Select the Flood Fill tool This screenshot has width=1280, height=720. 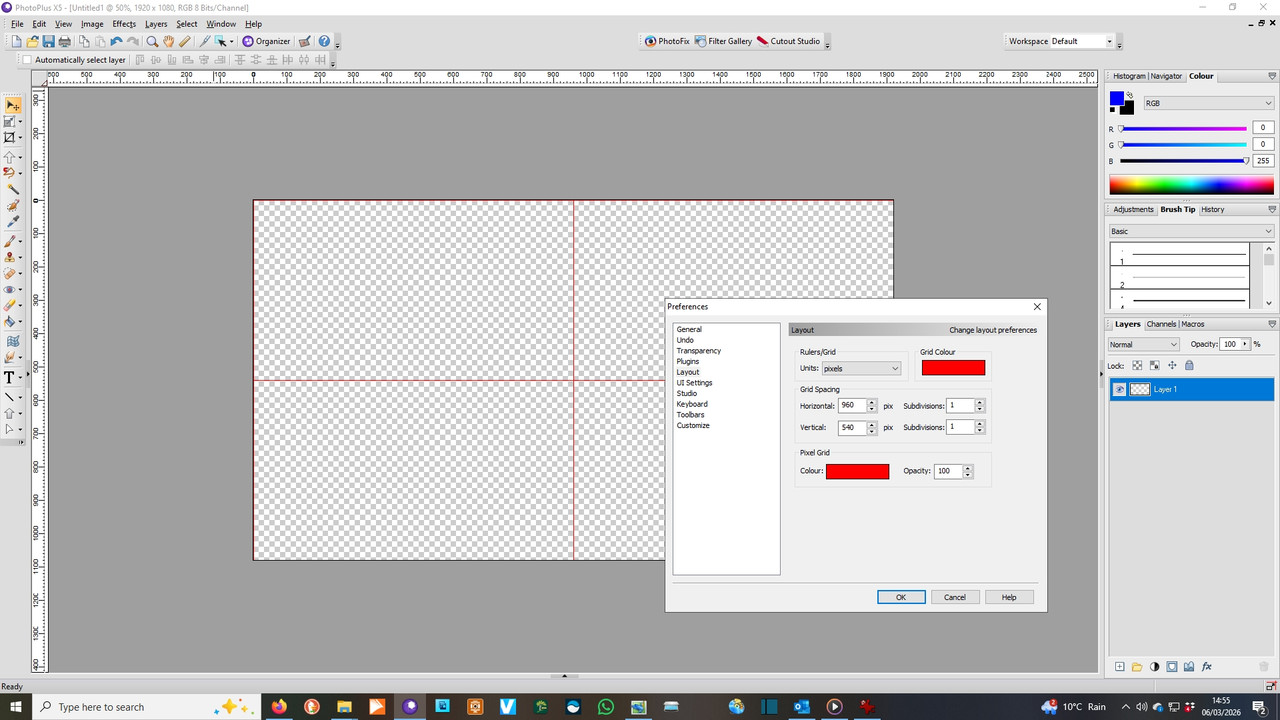(x=12, y=321)
